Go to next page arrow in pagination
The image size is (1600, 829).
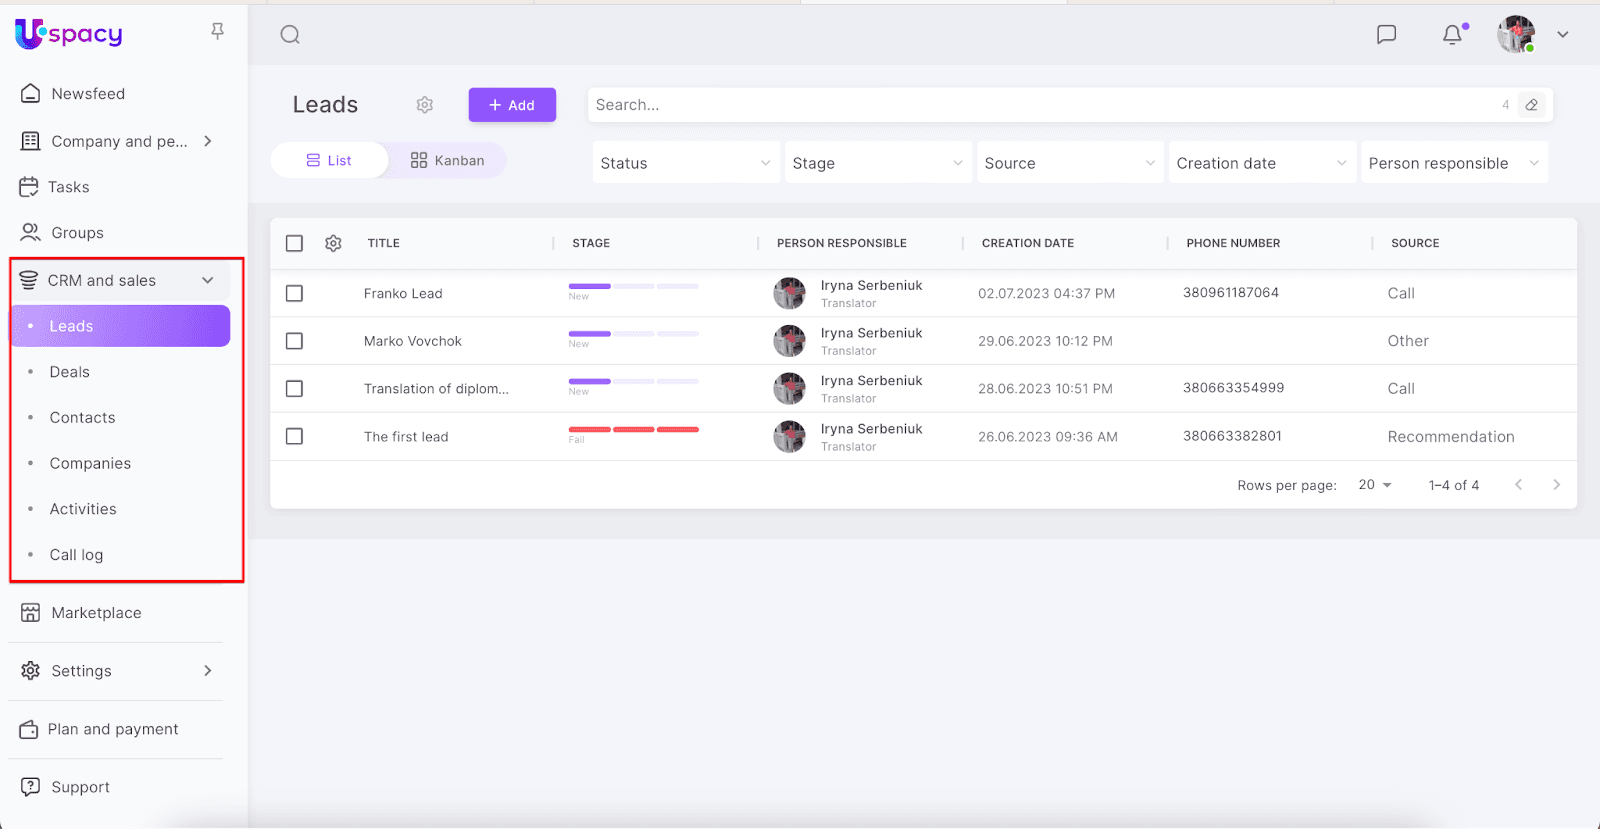[1556, 485]
